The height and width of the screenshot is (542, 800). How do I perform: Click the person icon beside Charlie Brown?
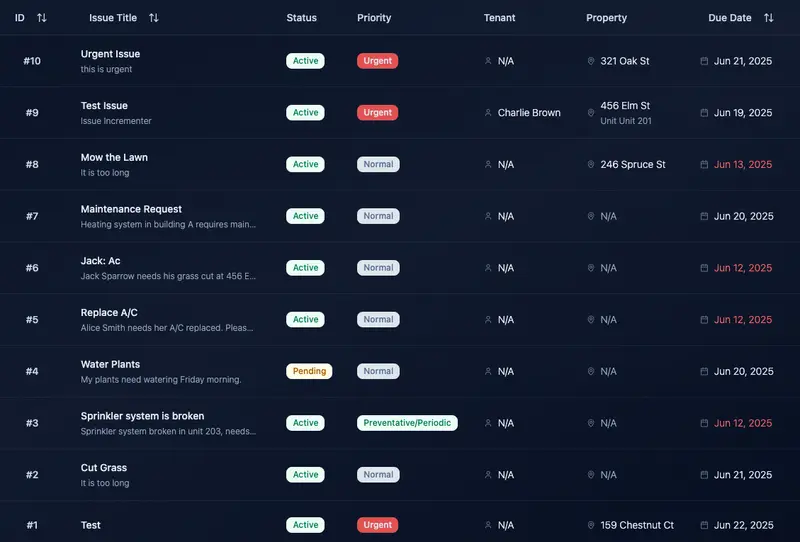(x=488, y=113)
